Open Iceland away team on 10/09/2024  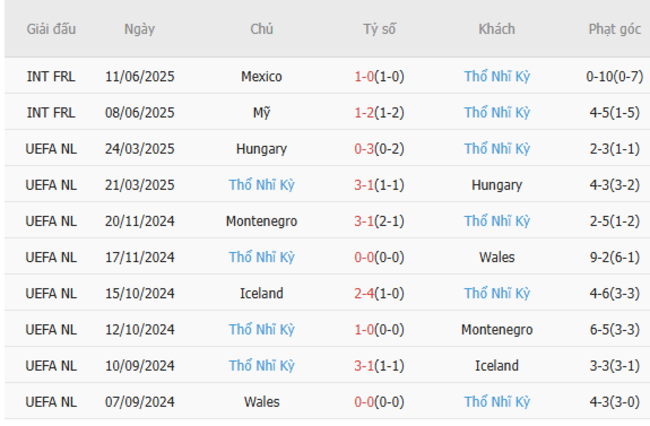click(496, 366)
